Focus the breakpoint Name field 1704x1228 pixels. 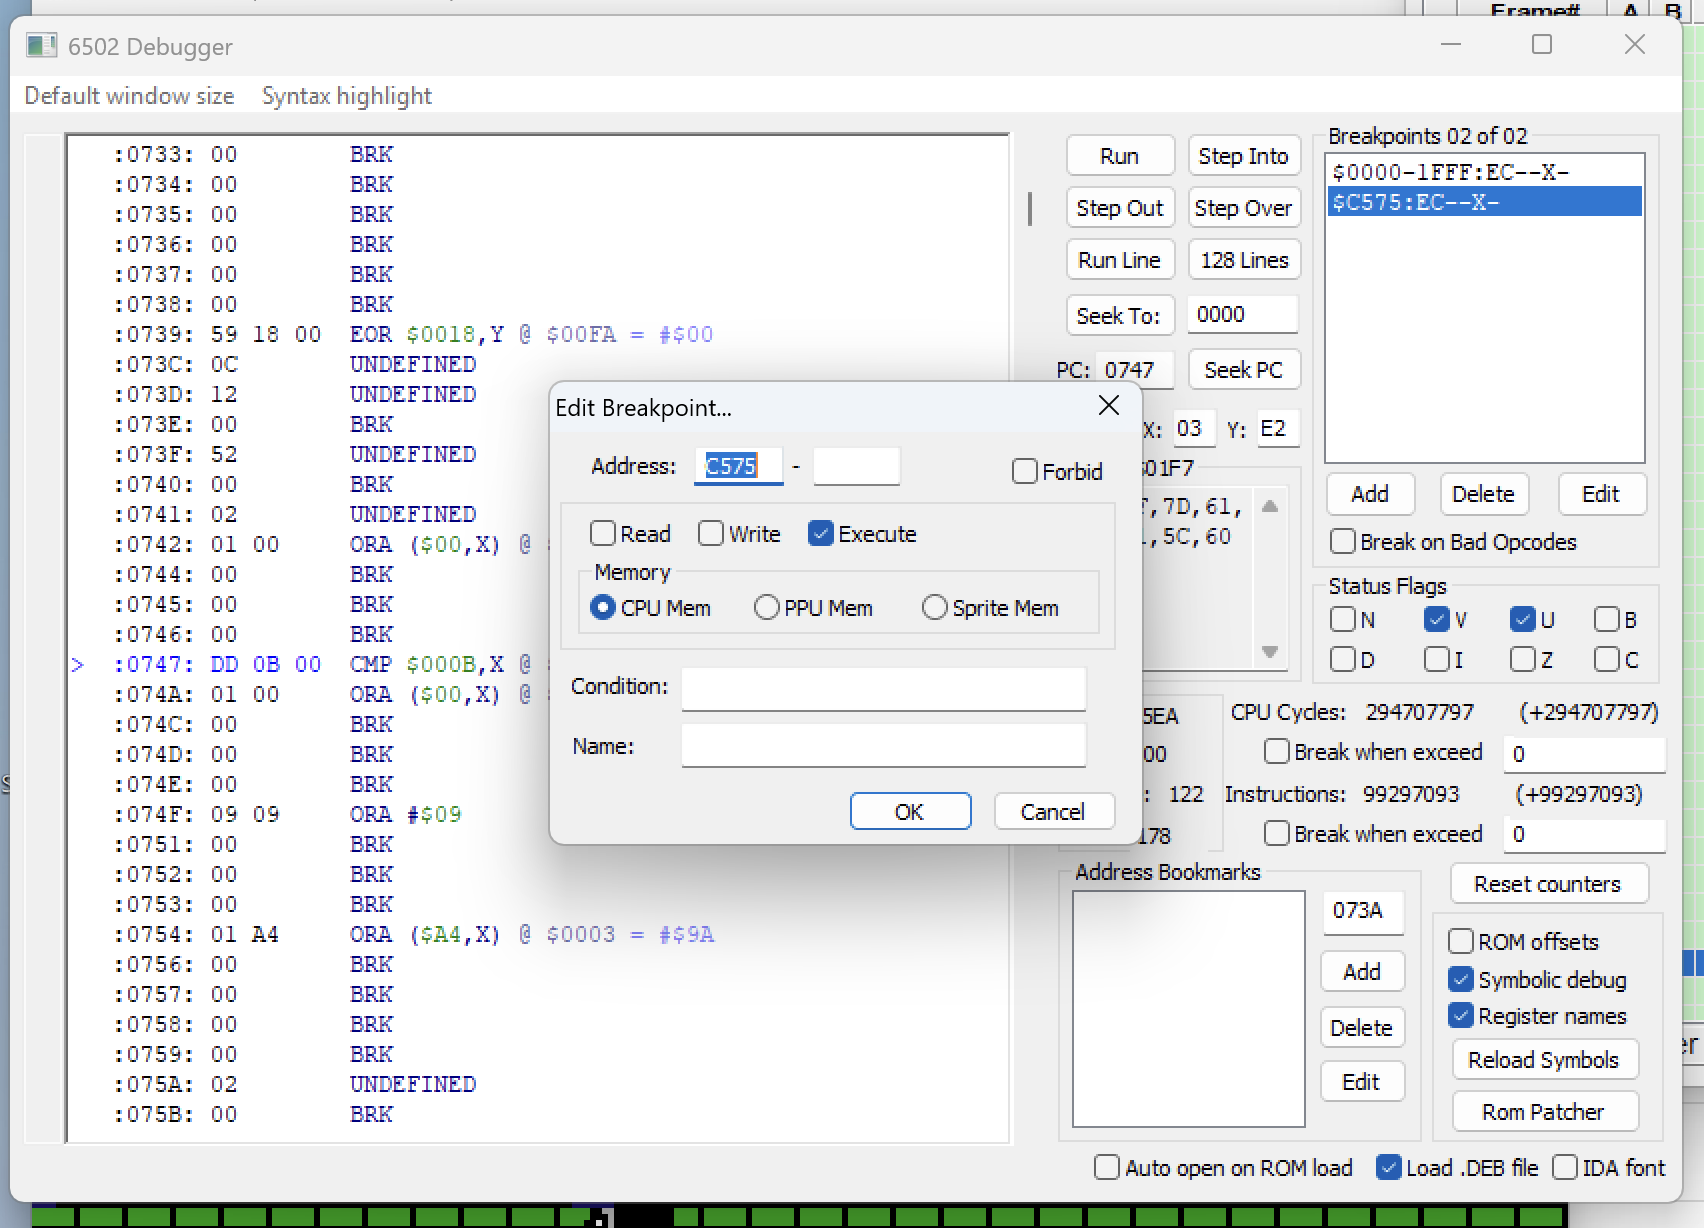tap(883, 746)
